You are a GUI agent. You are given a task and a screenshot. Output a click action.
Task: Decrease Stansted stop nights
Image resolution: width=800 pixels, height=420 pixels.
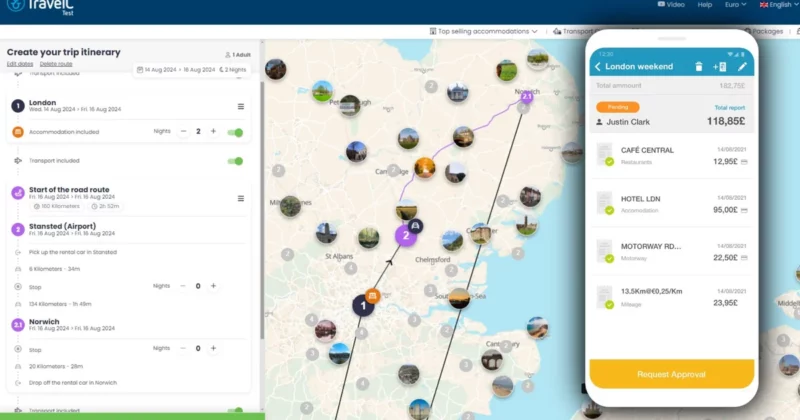(183, 286)
